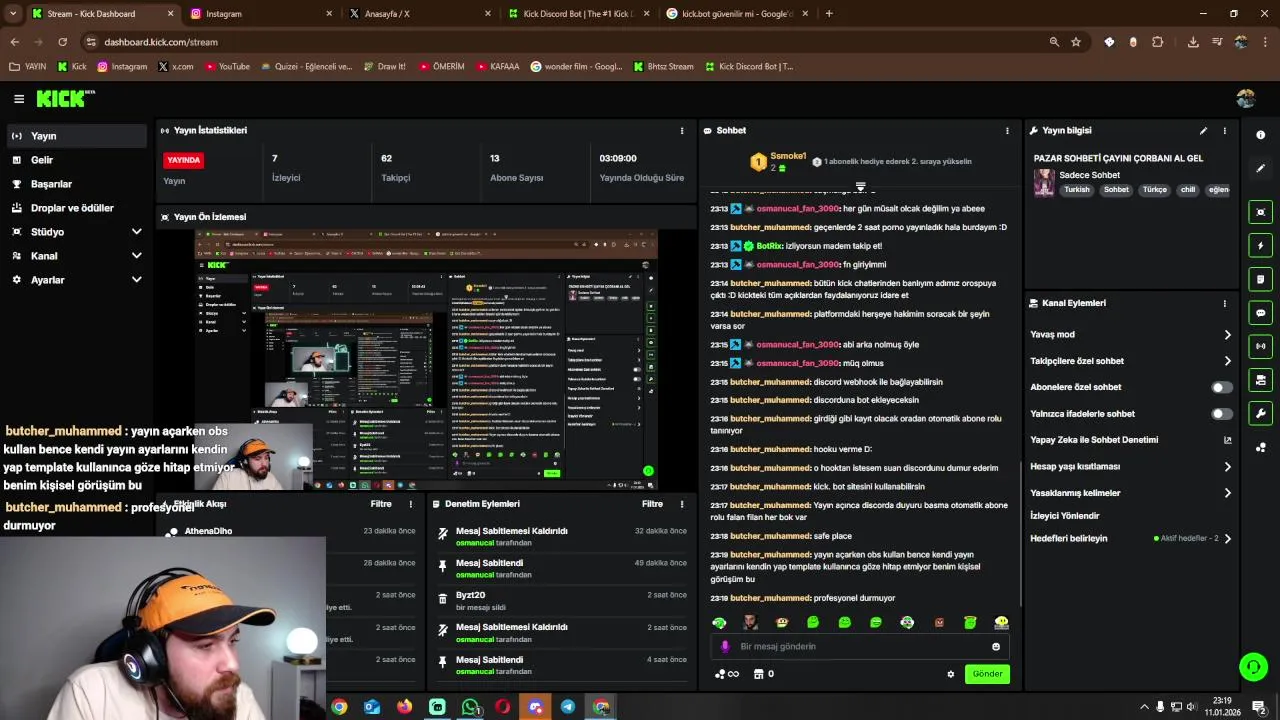The width and height of the screenshot is (1280, 720).
Task: Open the chat shop icon showing 0
Action: pos(763,674)
